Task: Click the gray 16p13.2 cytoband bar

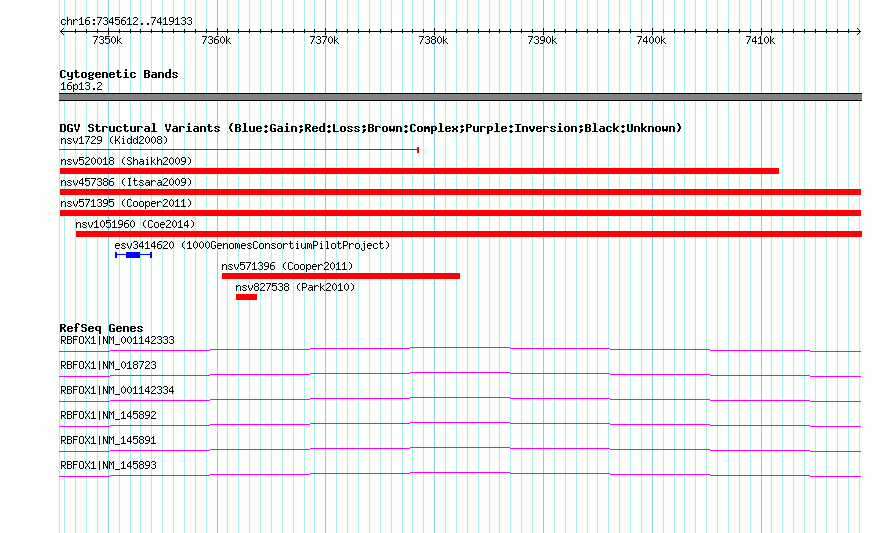Action: click(460, 97)
